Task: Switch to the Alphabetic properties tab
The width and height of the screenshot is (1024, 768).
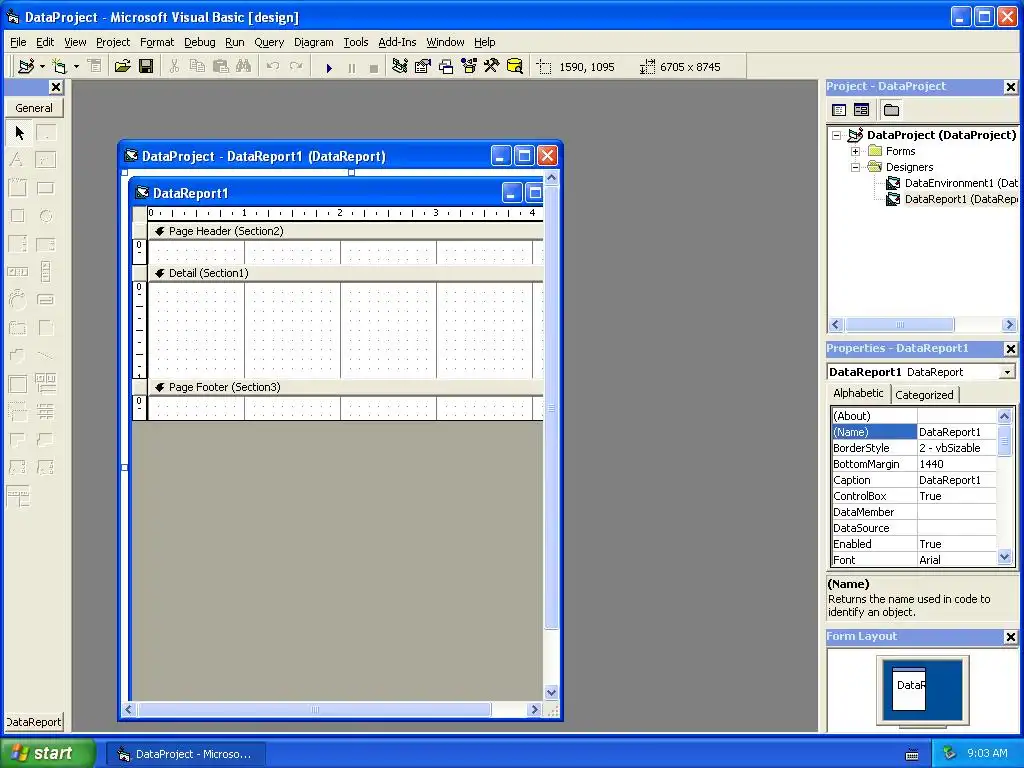Action: coord(858,393)
